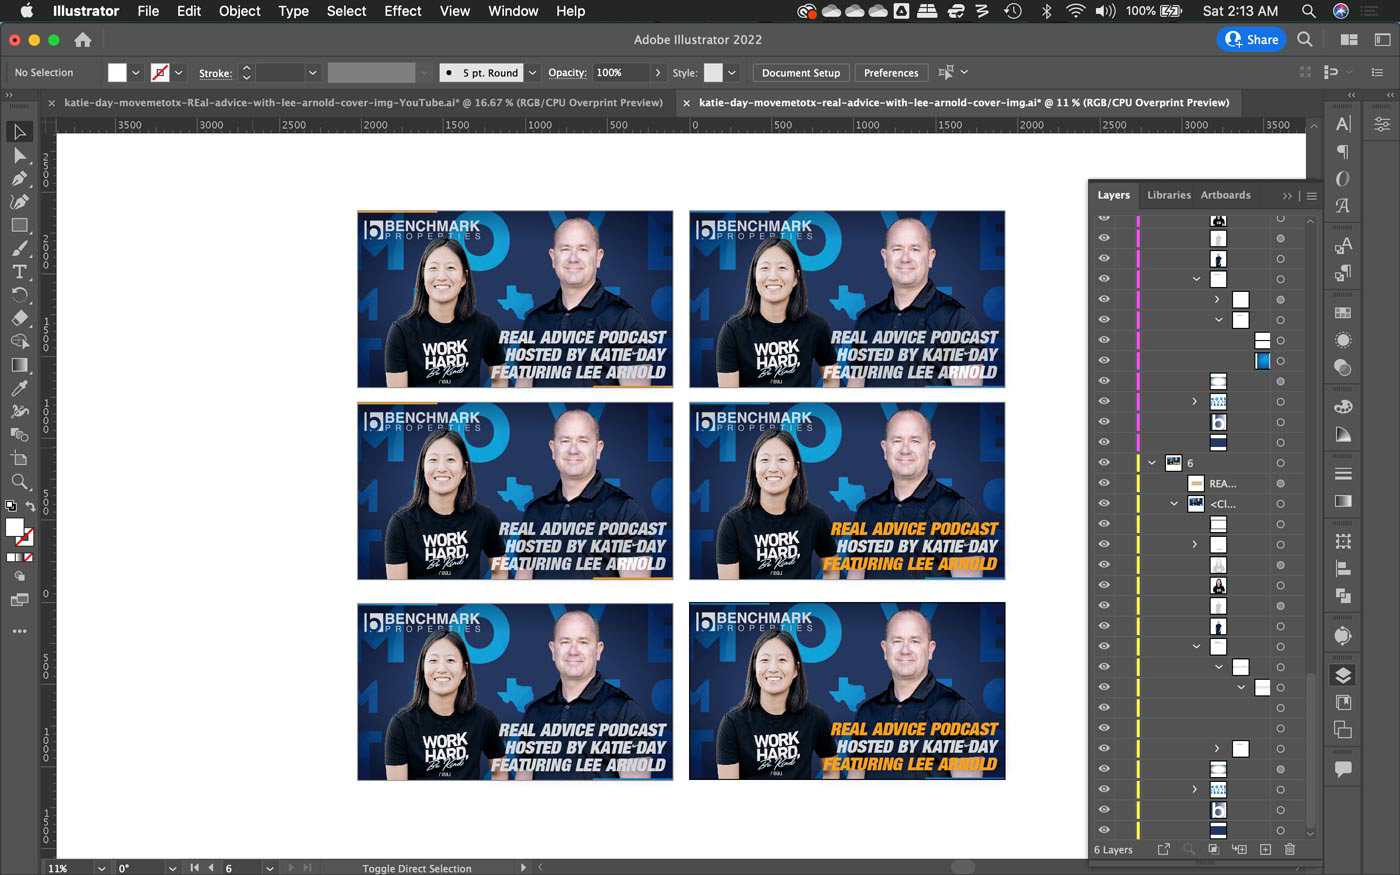1400x875 pixels.
Task: Select the Paintbrush tool
Action: pyautogui.click(x=19, y=248)
